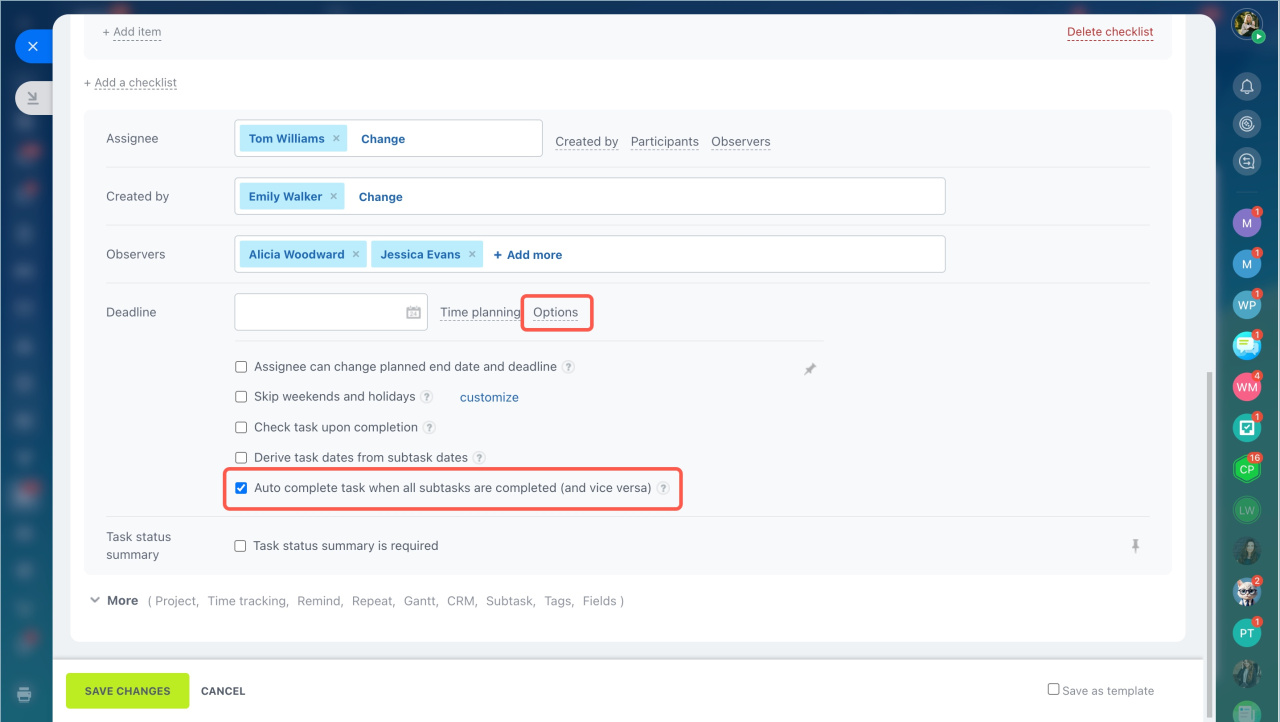Close the task slider with the X
Image resolution: width=1280 pixels, height=722 pixels.
point(32,46)
